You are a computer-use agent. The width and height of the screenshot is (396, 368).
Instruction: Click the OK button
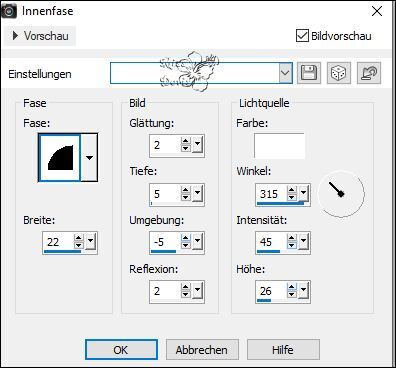tap(121, 349)
